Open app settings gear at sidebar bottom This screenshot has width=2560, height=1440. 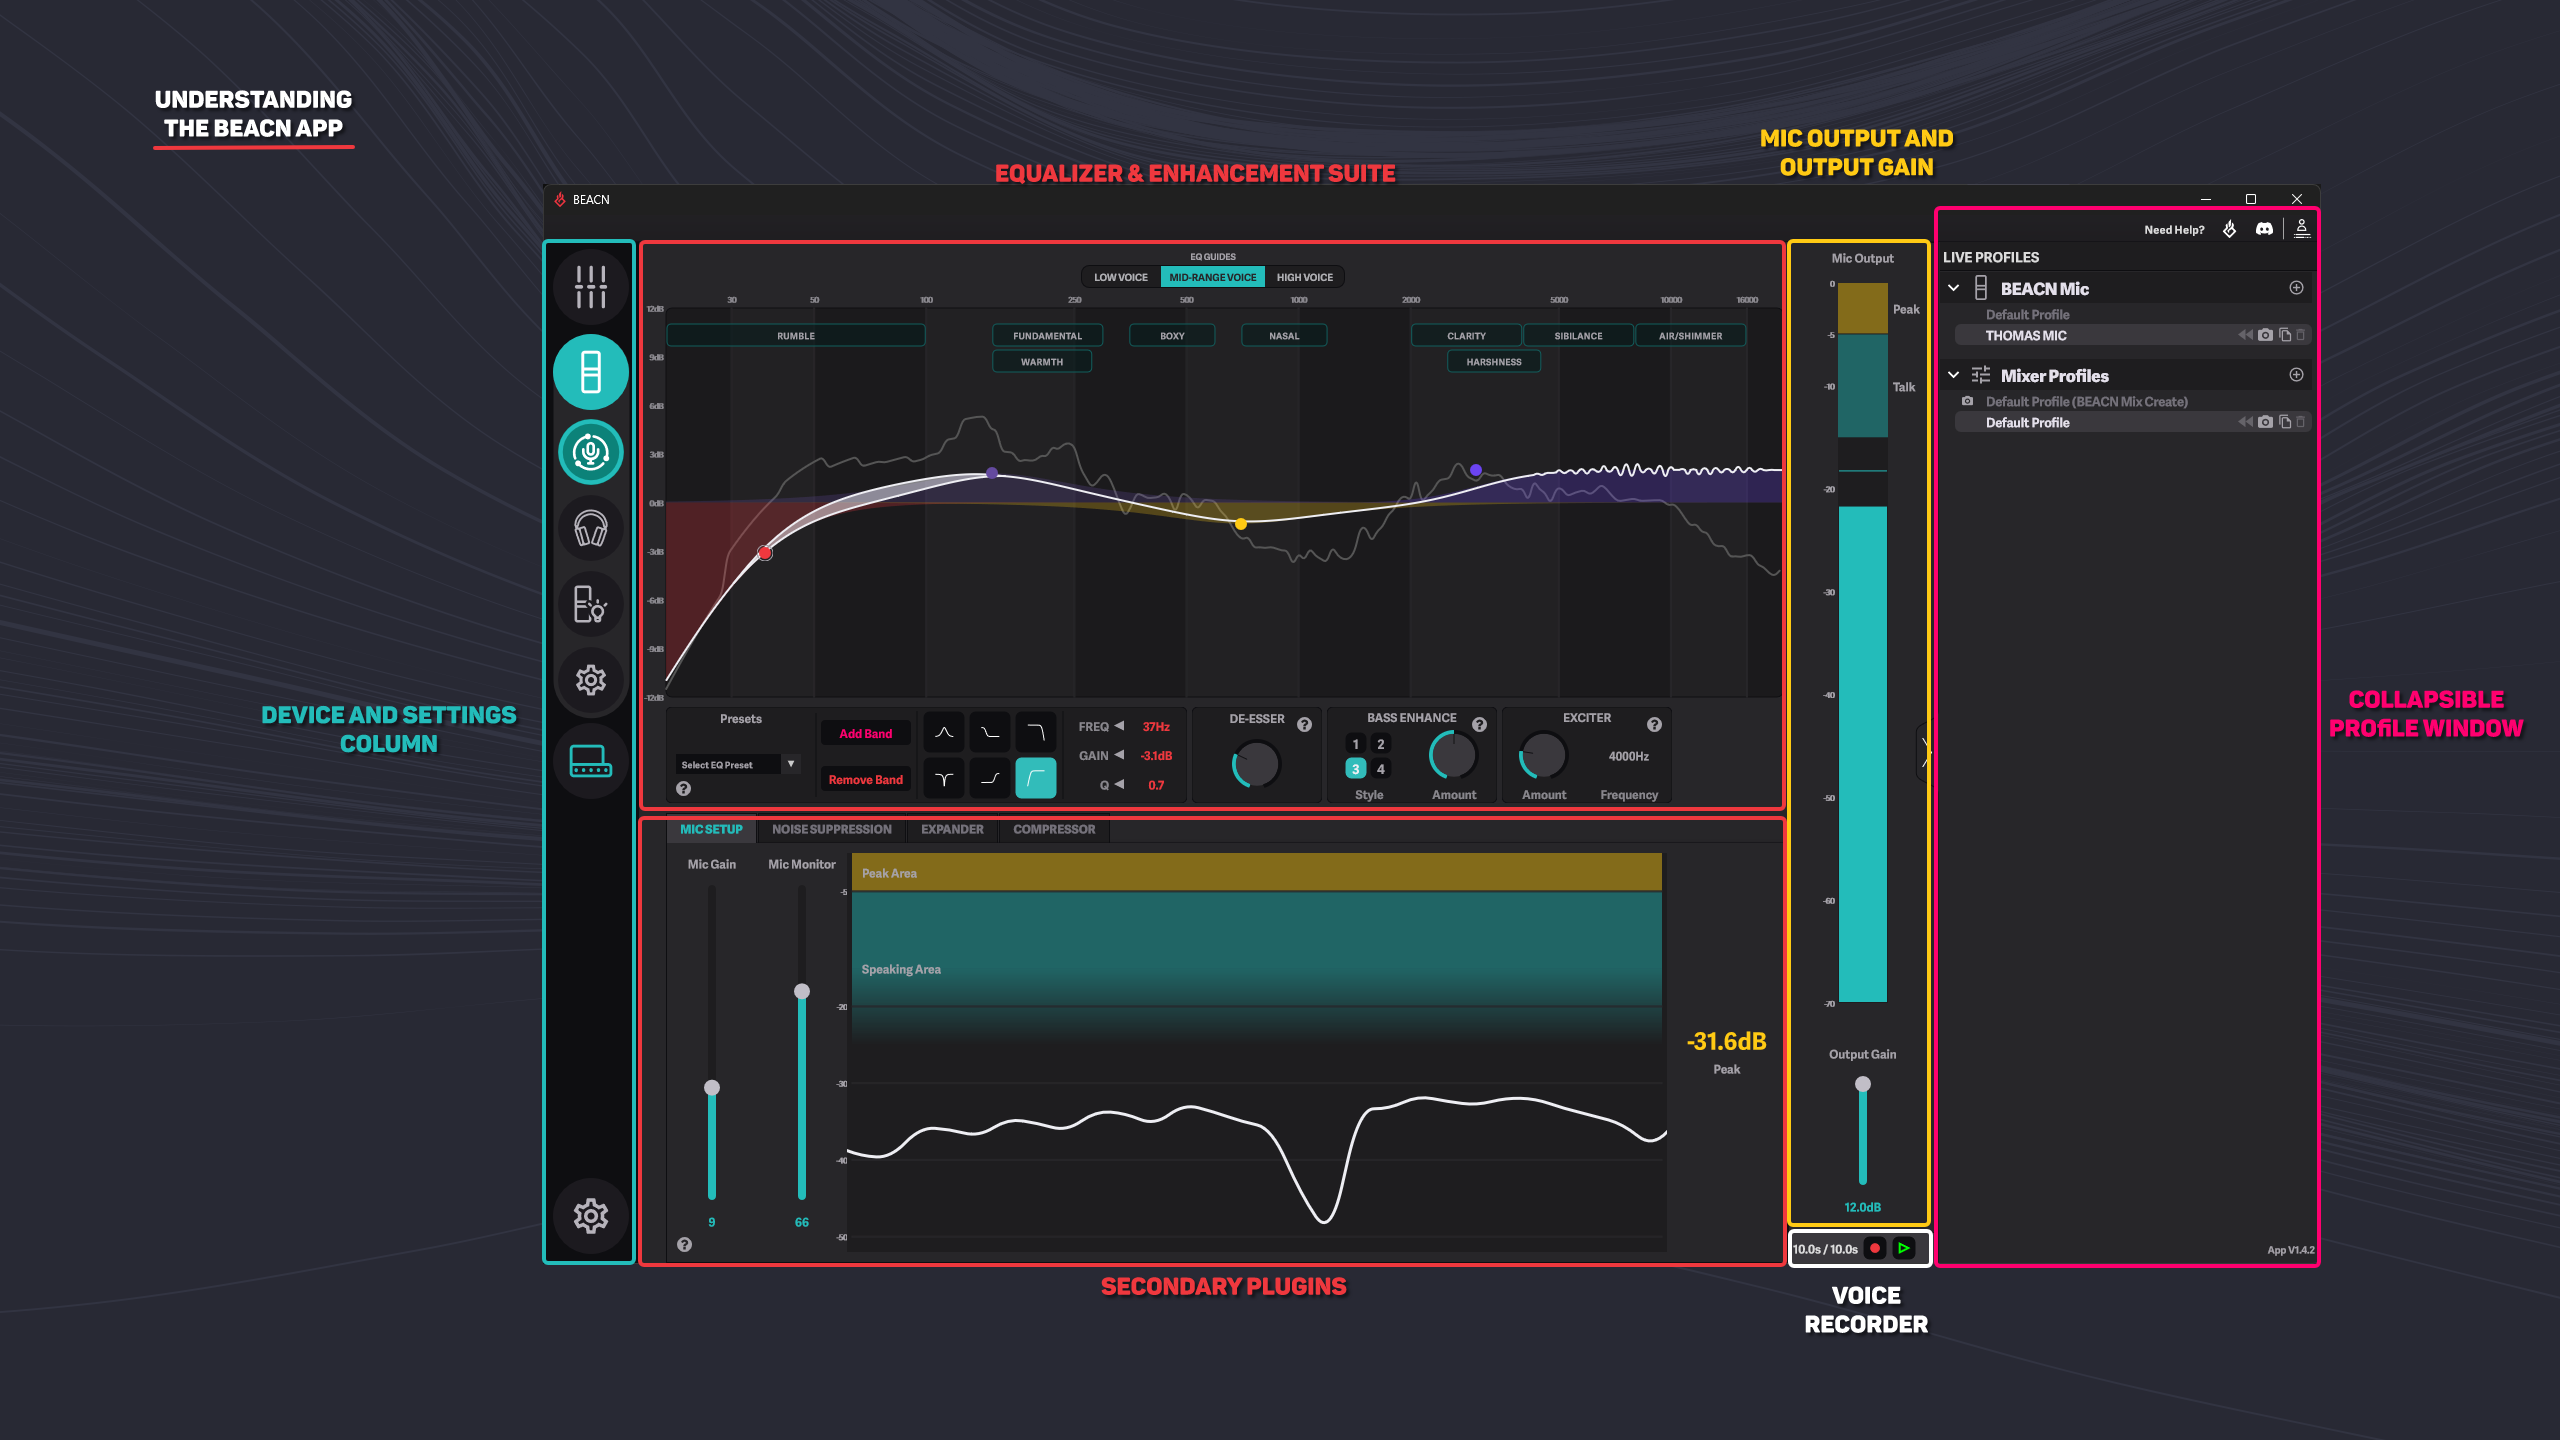point(591,1216)
